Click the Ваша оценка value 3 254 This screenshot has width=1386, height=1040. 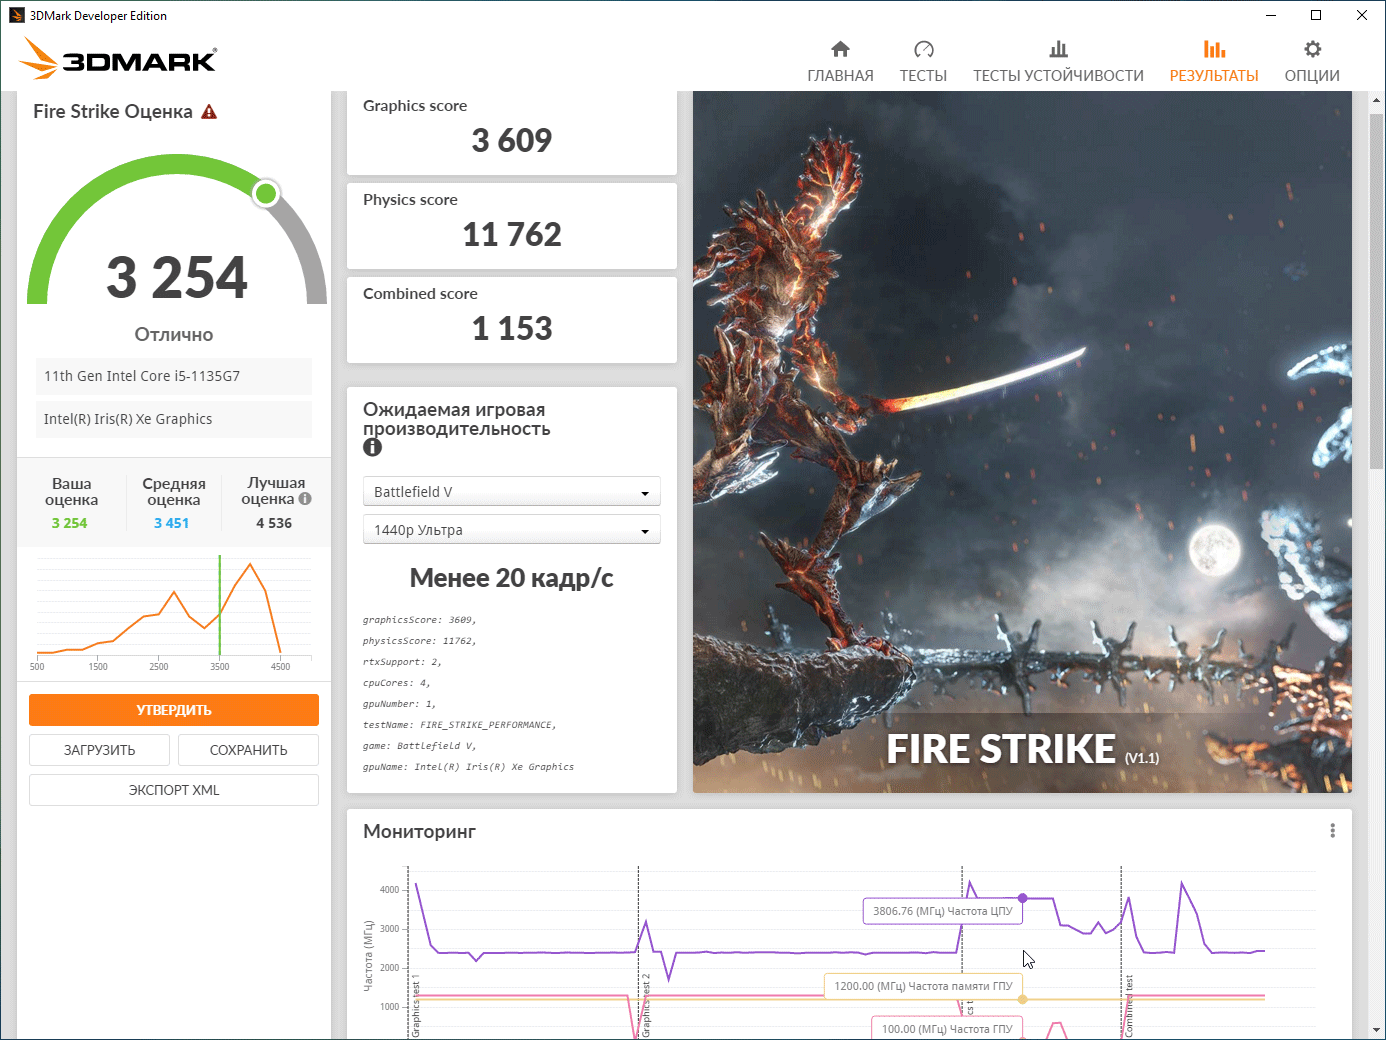pos(69,523)
